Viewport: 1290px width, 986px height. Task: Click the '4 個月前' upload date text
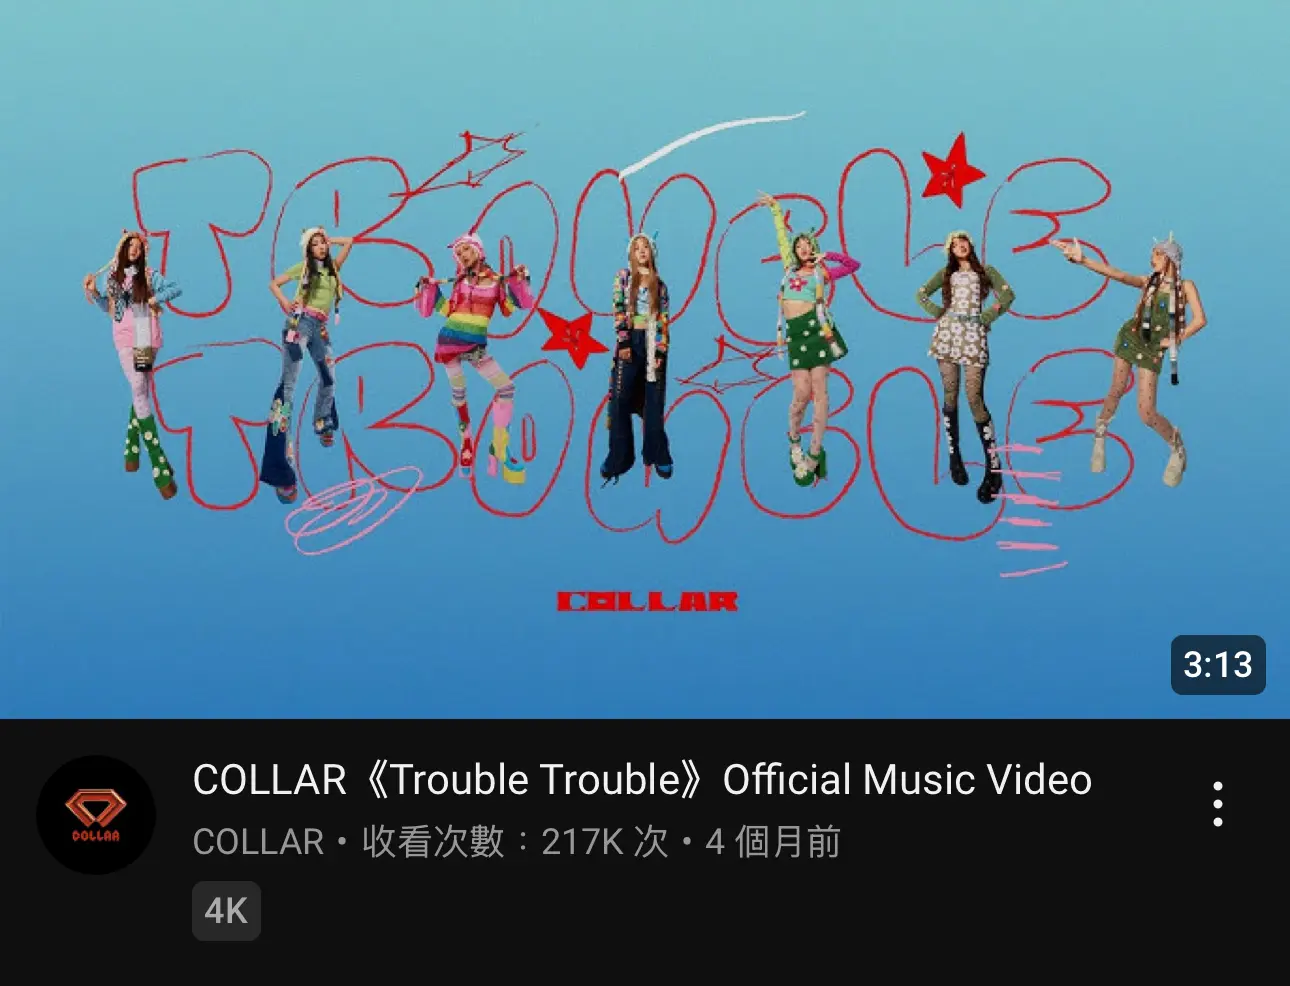click(x=773, y=842)
